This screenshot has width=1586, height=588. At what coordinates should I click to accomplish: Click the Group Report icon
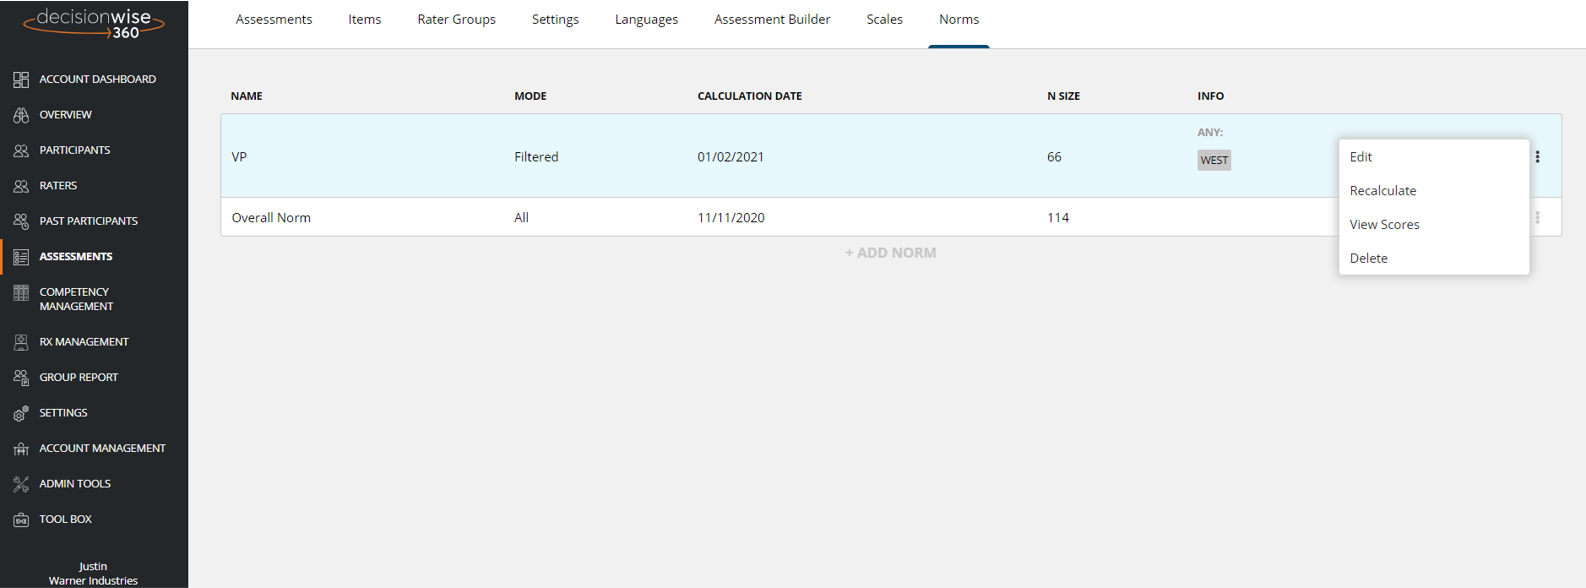point(21,377)
